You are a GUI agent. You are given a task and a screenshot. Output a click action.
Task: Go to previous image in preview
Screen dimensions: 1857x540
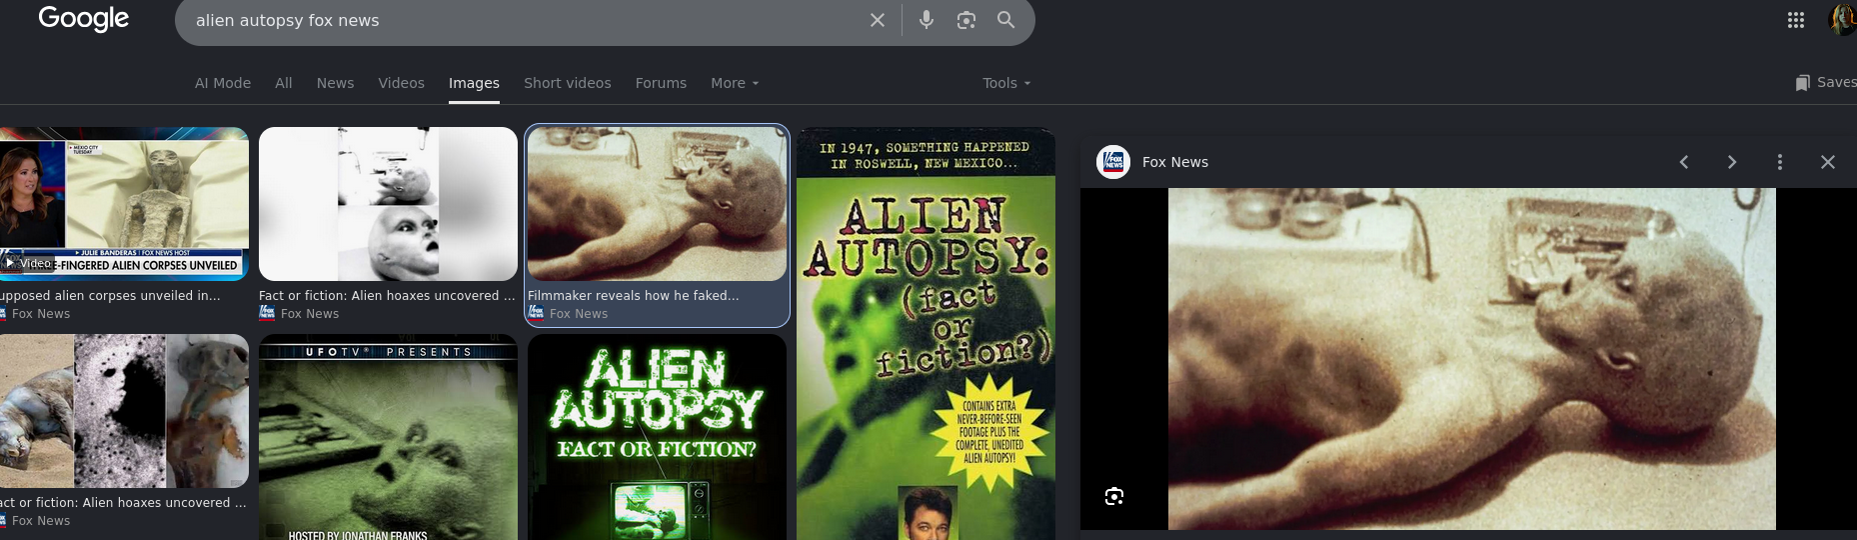1684,162
